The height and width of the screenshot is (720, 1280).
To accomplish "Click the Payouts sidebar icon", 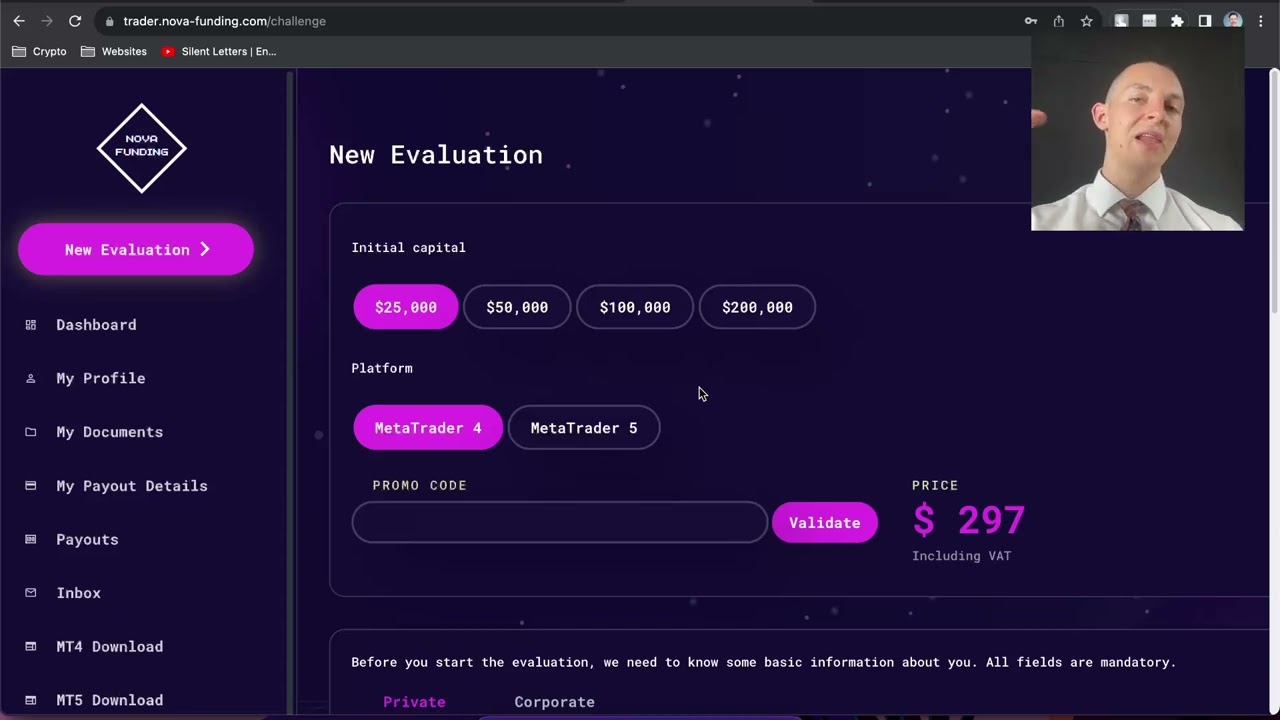I will coord(31,539).
